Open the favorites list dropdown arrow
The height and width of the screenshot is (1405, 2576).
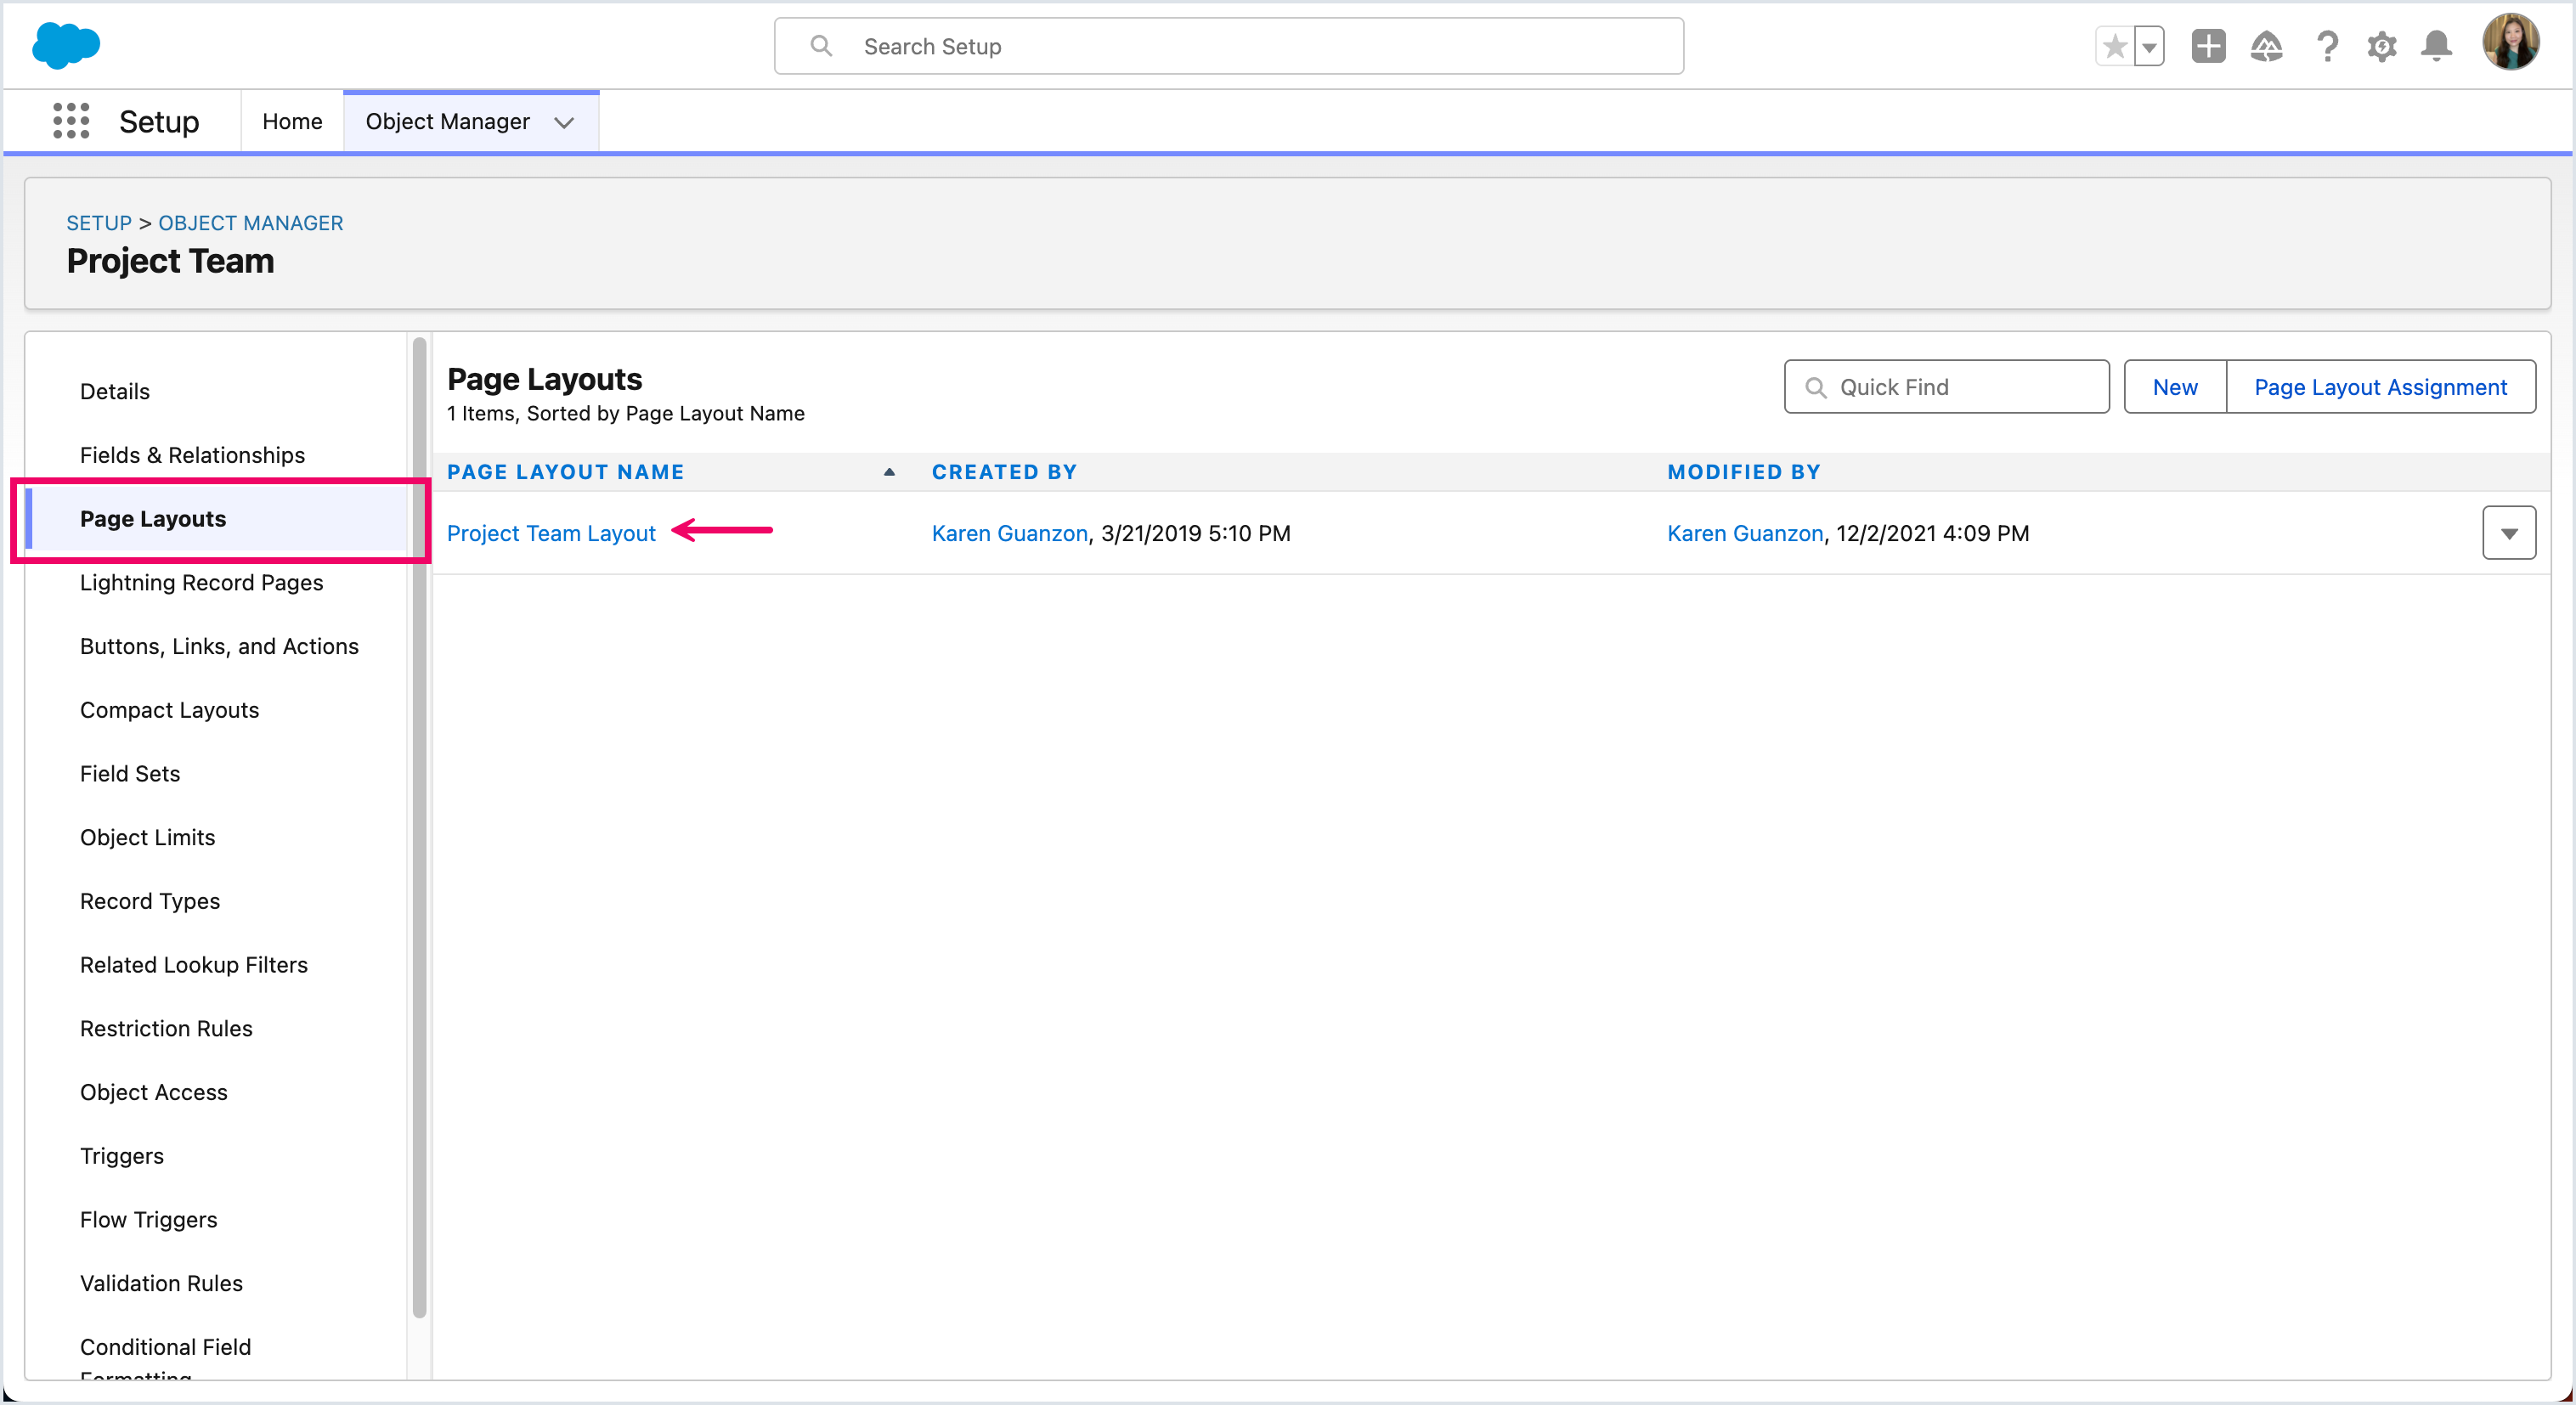[2149, 47]
